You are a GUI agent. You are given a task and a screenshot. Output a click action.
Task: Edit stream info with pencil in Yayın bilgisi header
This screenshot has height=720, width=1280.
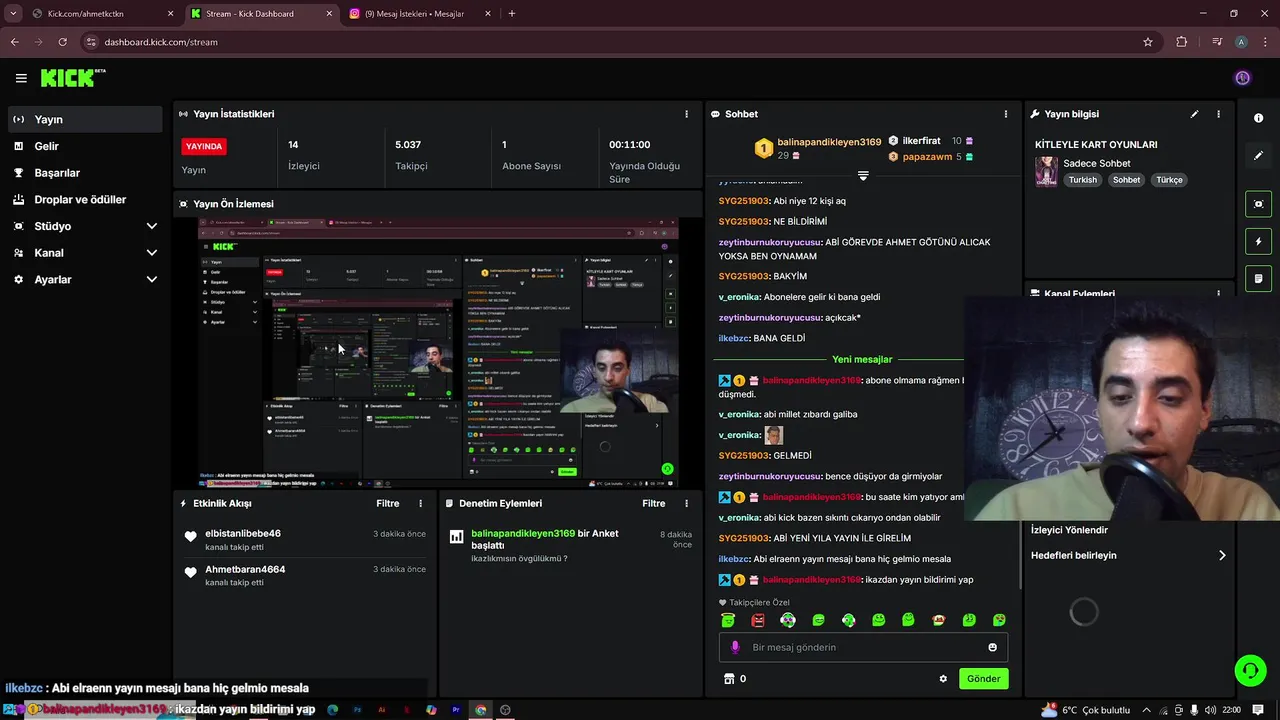pos(1194,114)
